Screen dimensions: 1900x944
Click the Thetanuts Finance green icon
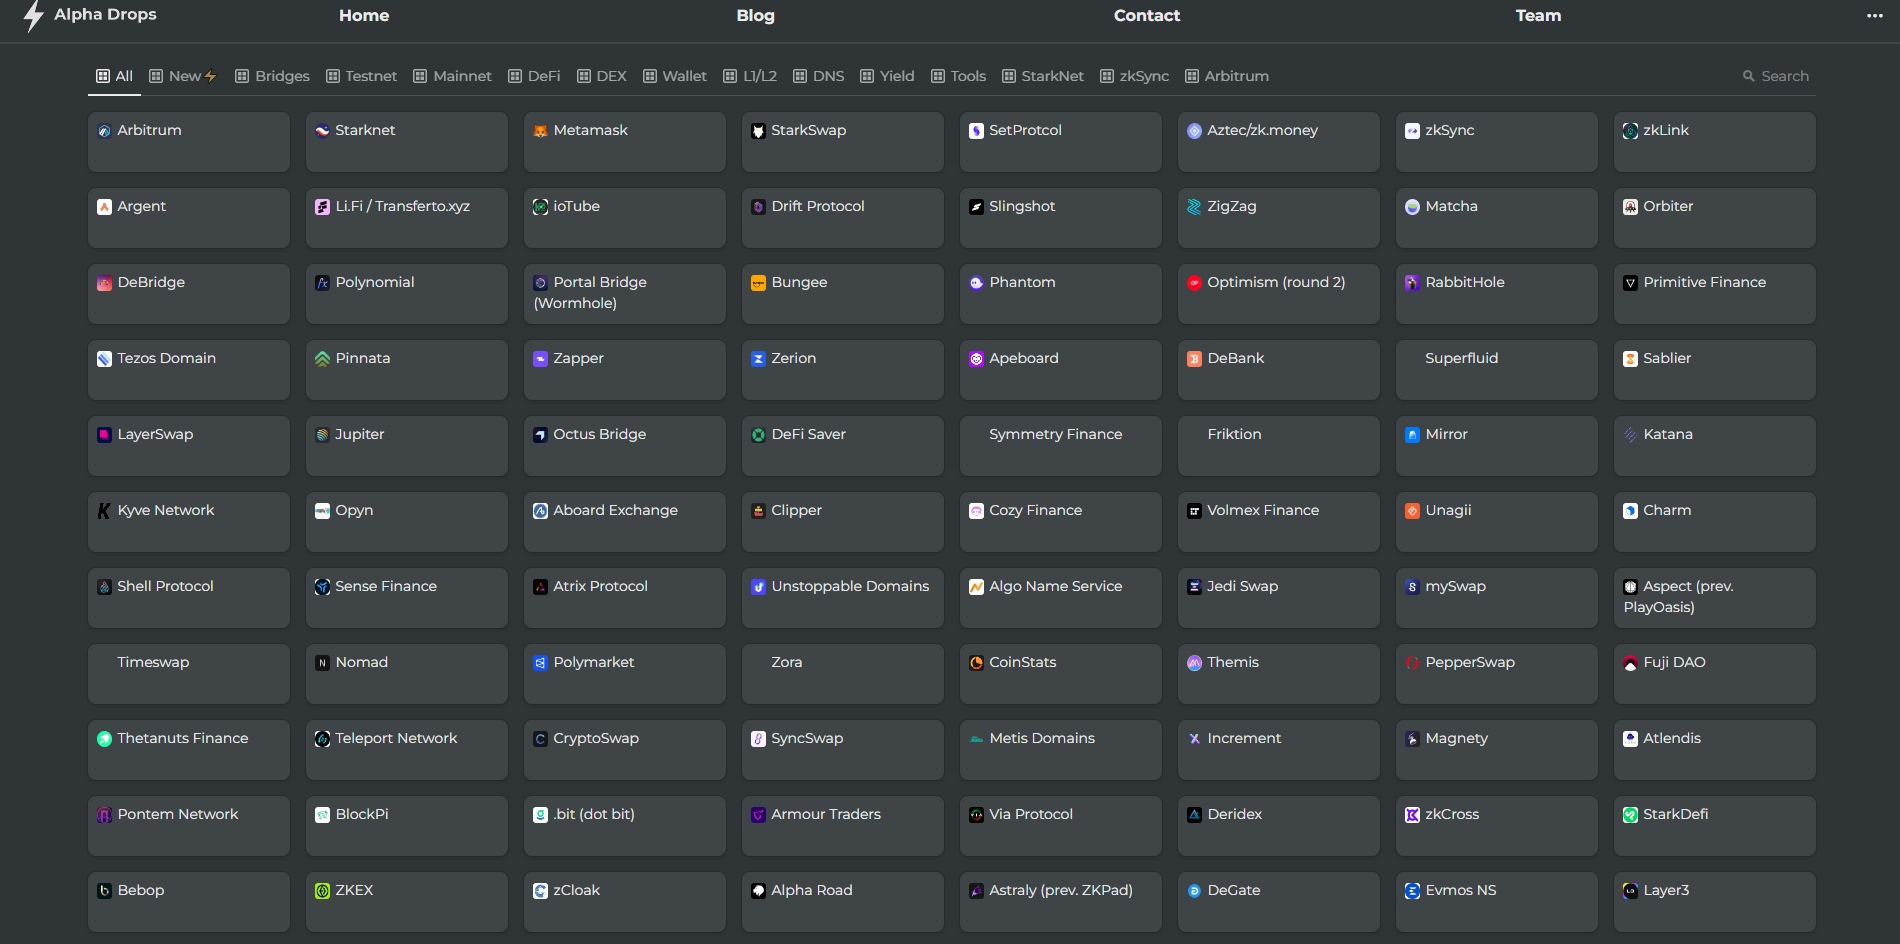click(104, 739)
